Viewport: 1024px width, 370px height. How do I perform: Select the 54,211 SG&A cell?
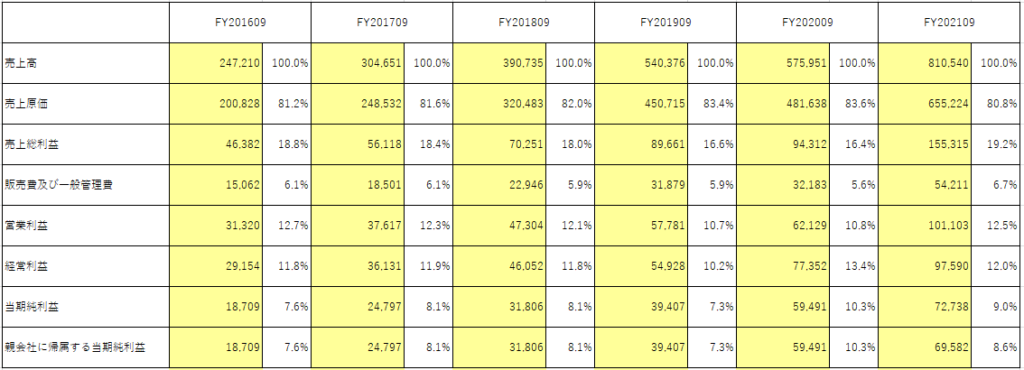pyautogui.click(x=925, y=185)
